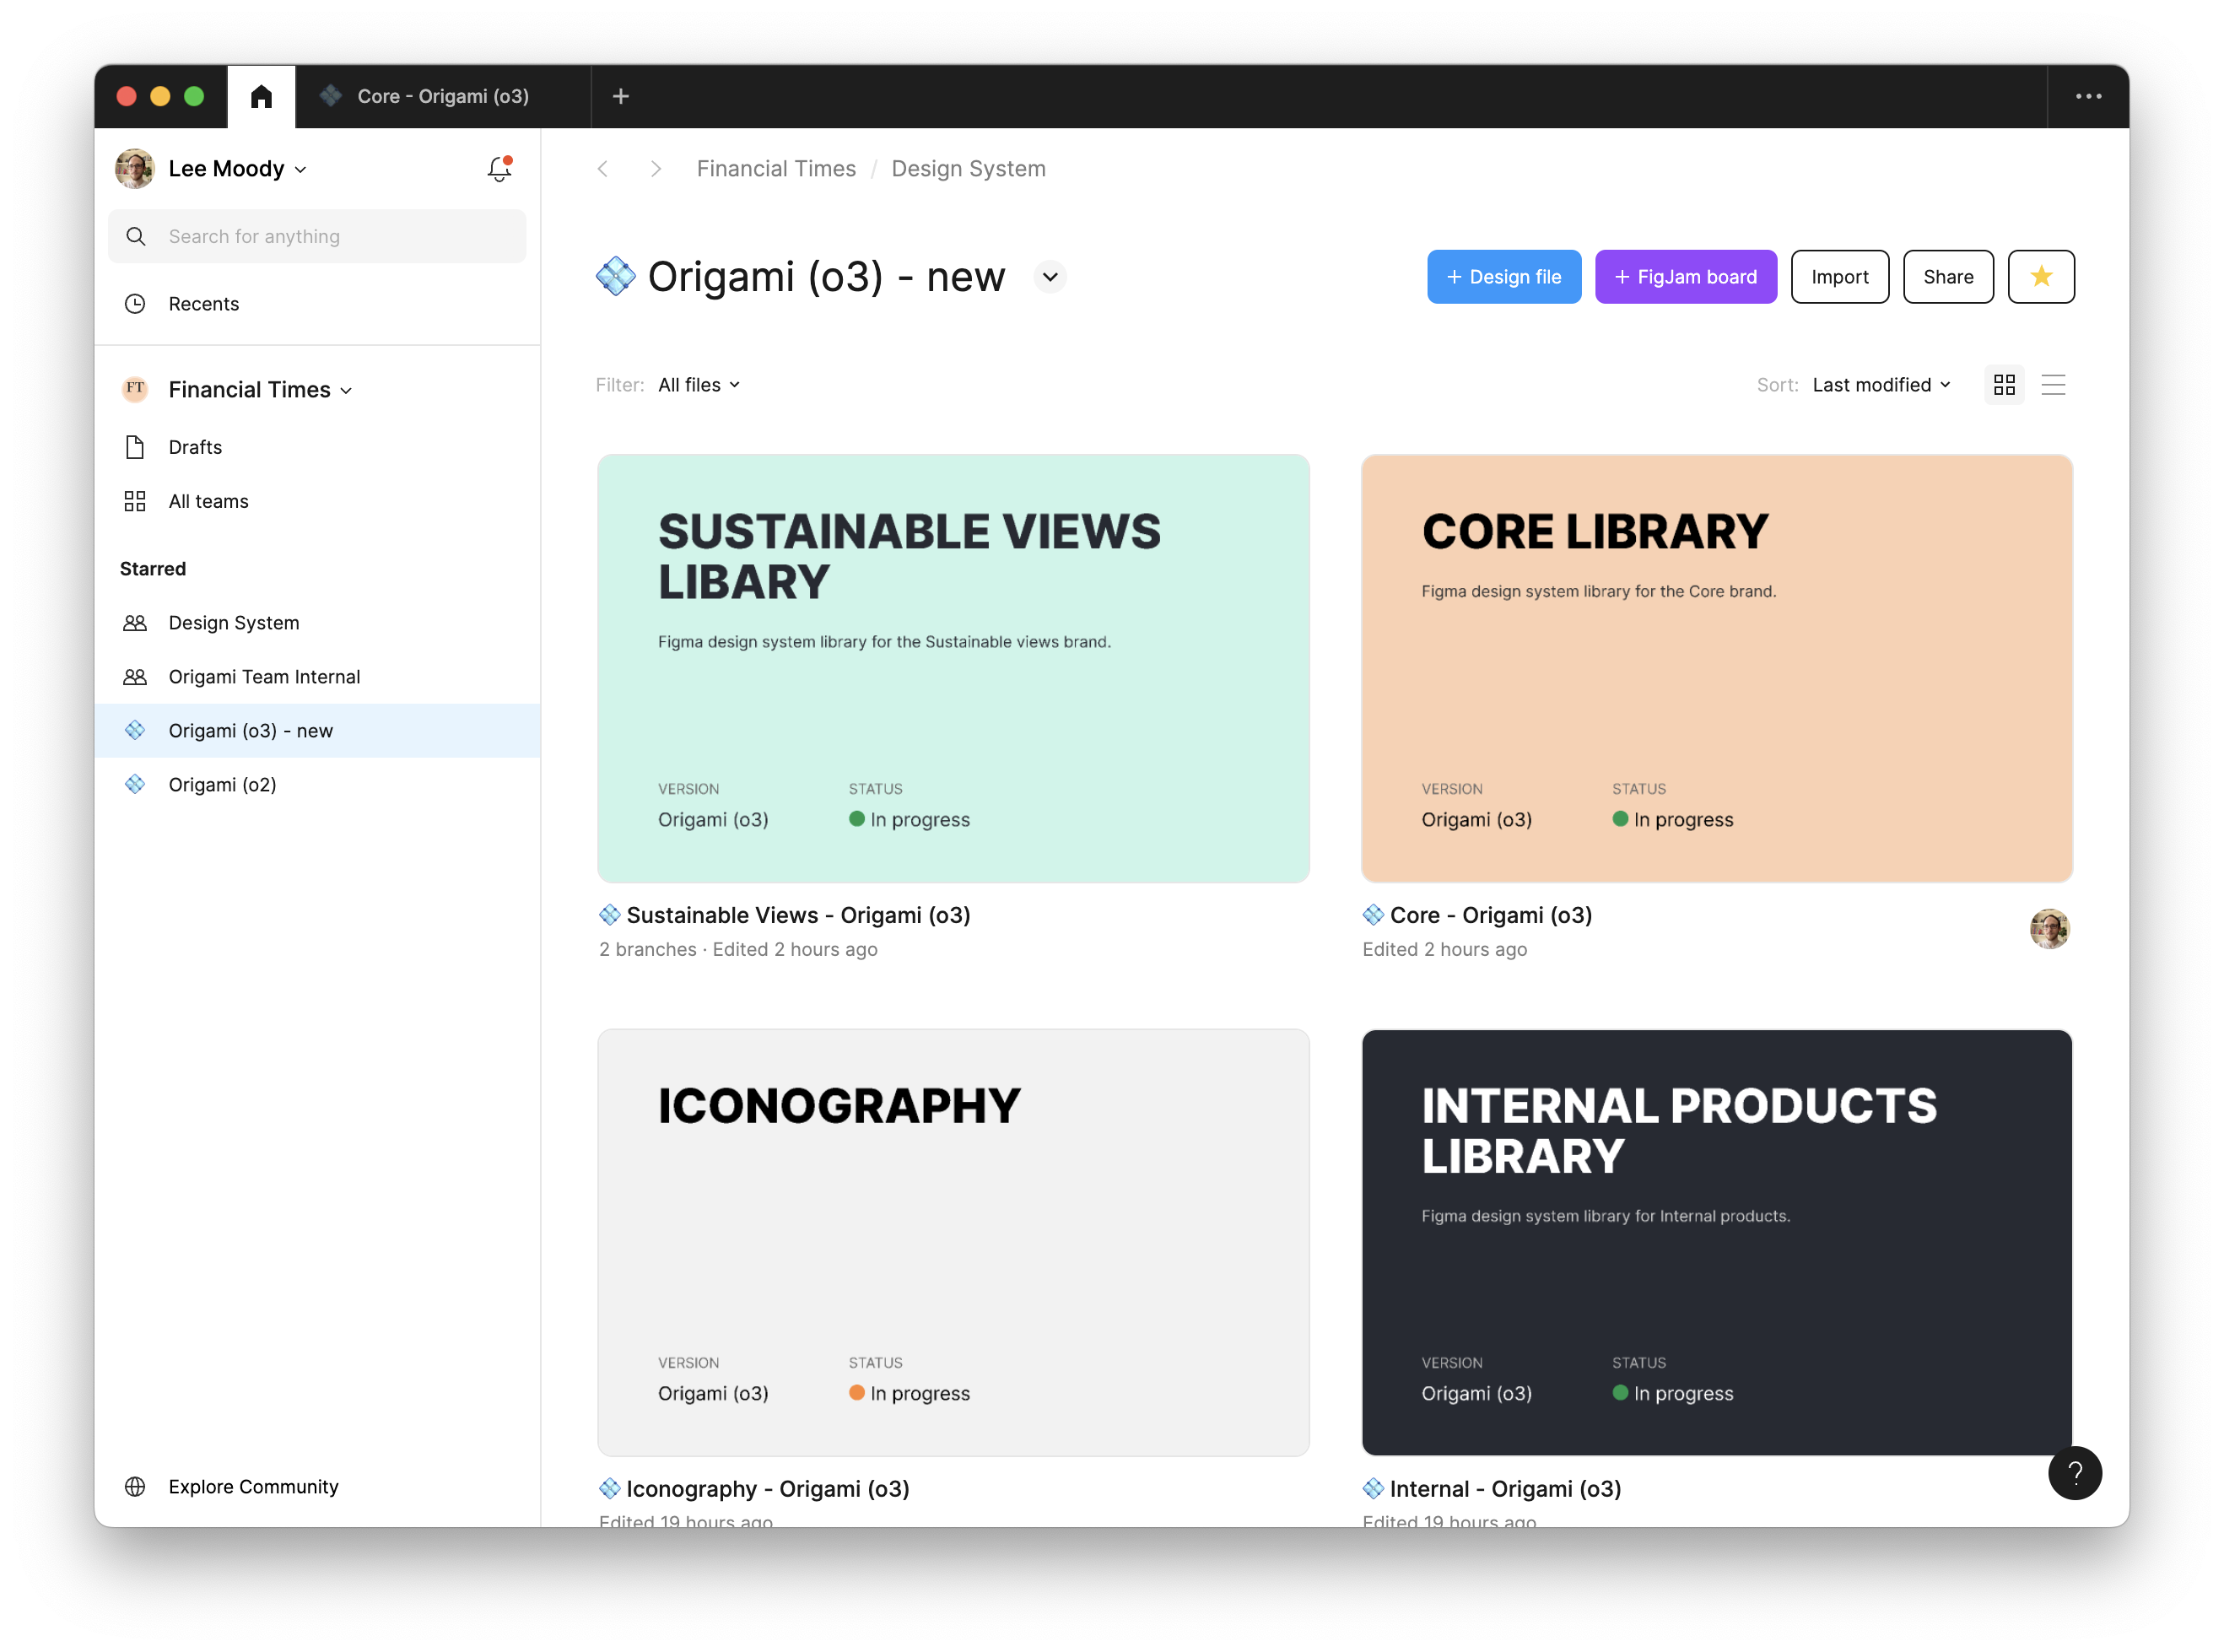Click Origami (o2) diamond icon

pos(135,784)
